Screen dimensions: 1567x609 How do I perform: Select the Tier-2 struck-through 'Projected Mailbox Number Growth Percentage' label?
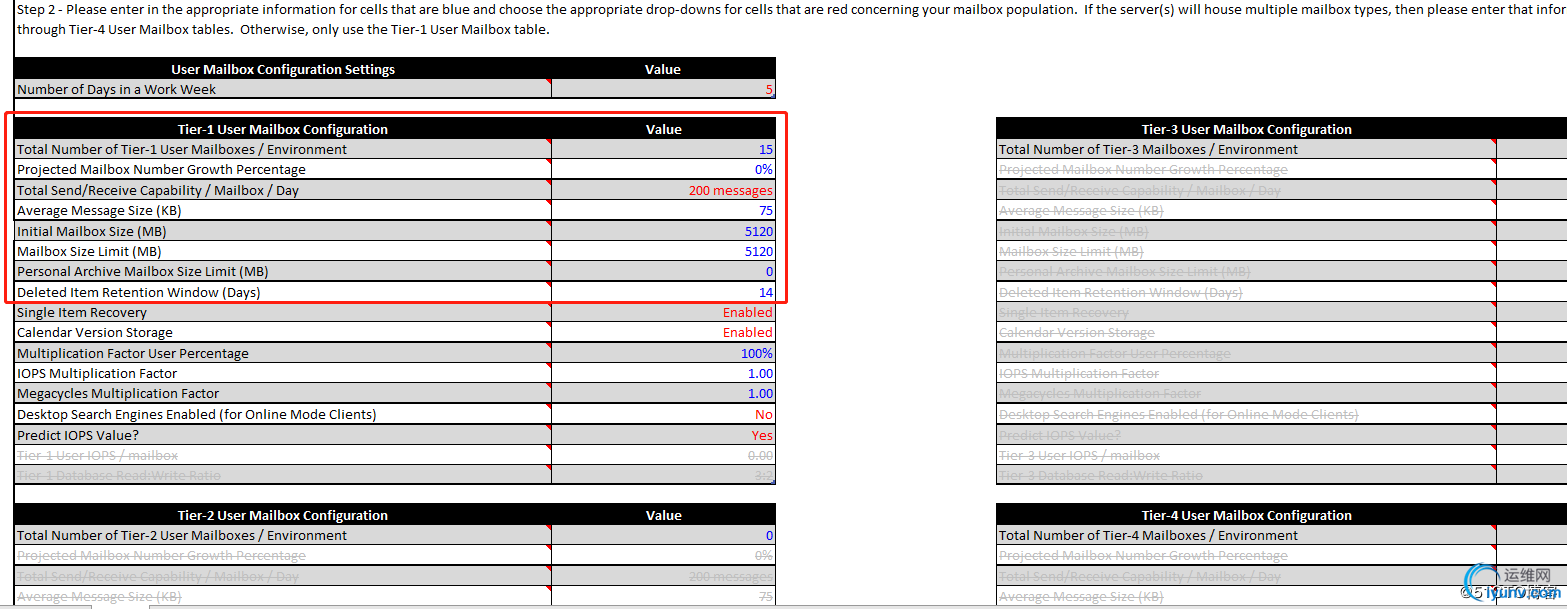161,556
